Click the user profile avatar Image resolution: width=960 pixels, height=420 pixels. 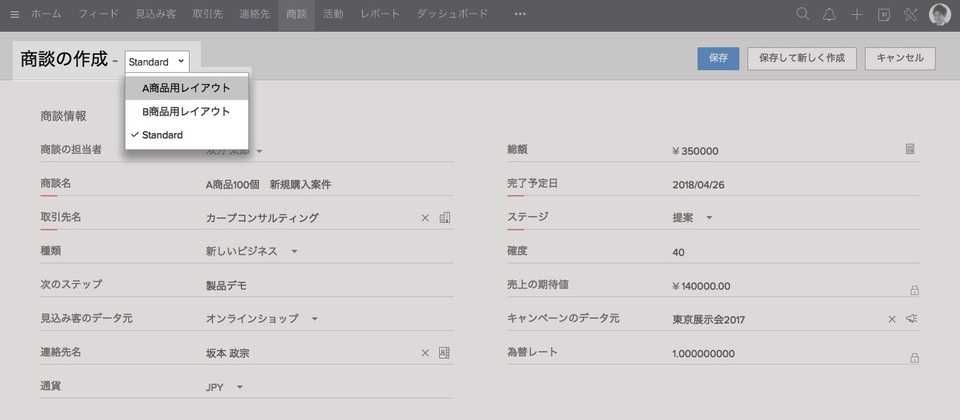pyautogui.click(x=939, y=14)
